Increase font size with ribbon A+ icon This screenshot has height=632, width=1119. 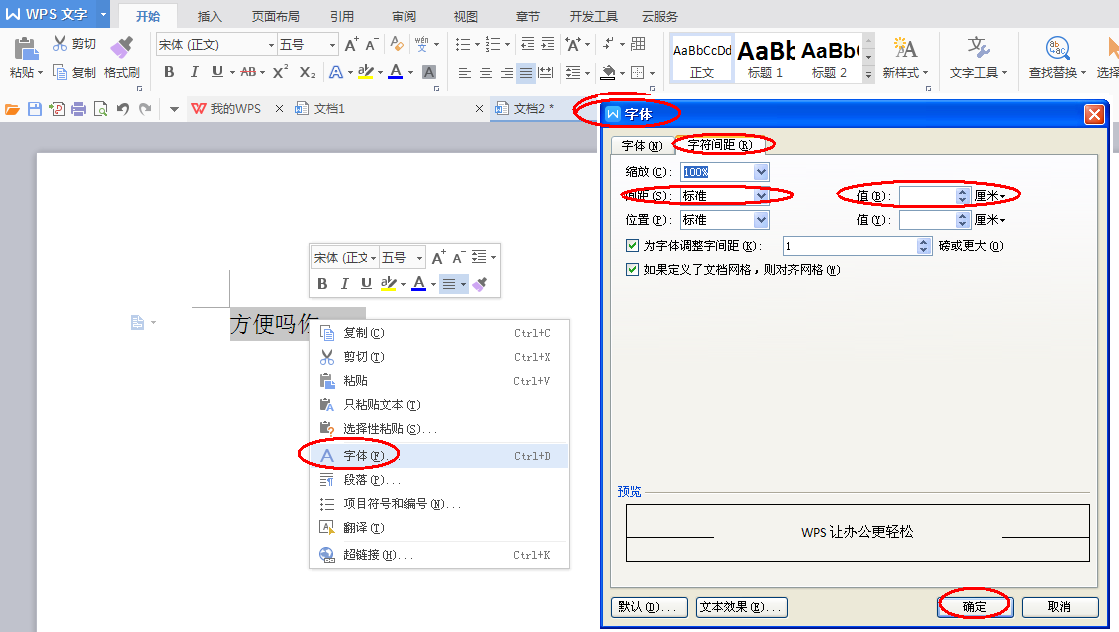tap(351, 44)
